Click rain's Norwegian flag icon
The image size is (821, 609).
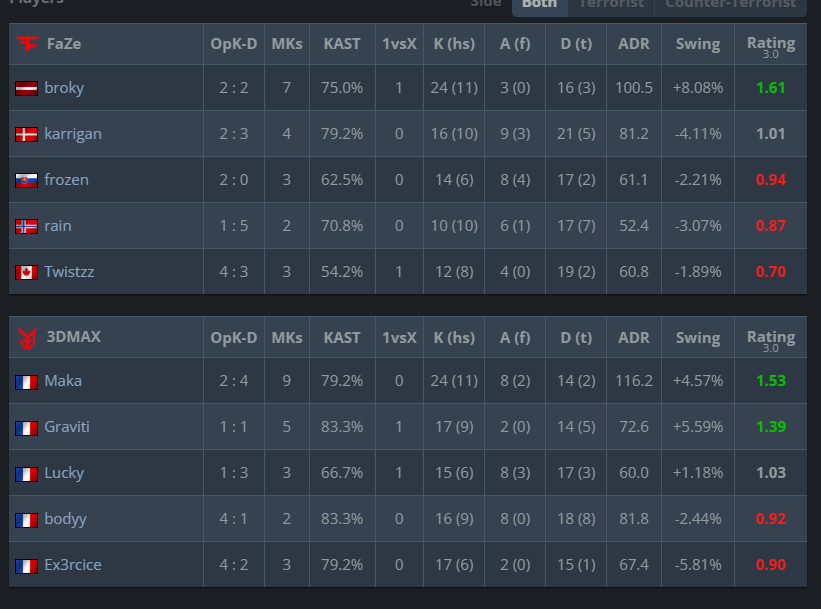pyautogui.click(x=26, y=226)
